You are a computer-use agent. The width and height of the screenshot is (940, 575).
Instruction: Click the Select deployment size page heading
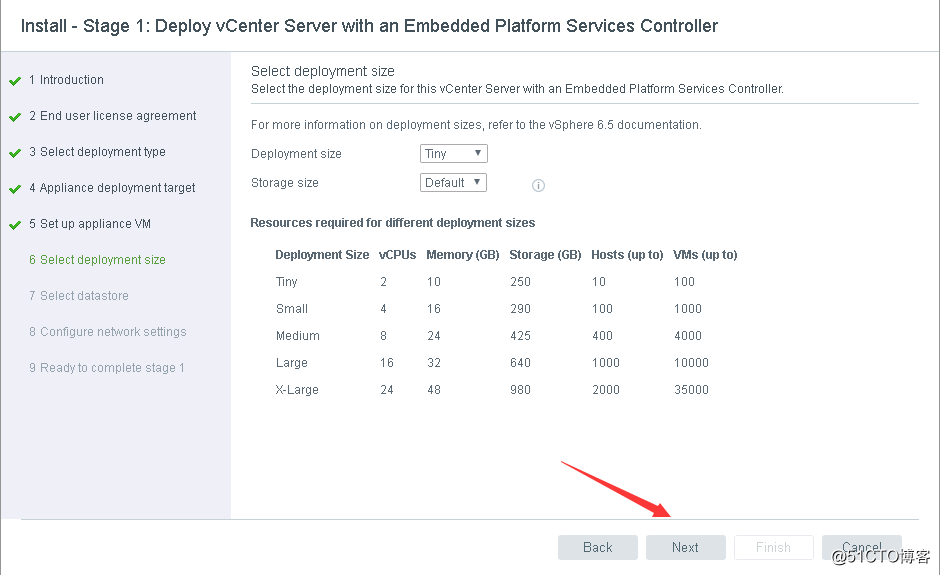(323, 71)
